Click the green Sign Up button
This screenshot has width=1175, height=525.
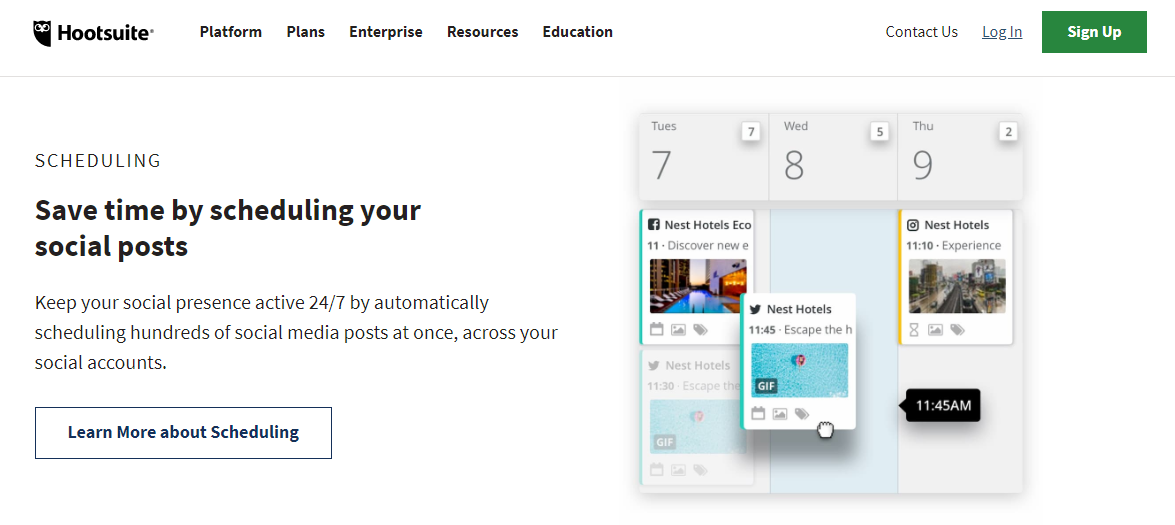tap(1094, 32)
